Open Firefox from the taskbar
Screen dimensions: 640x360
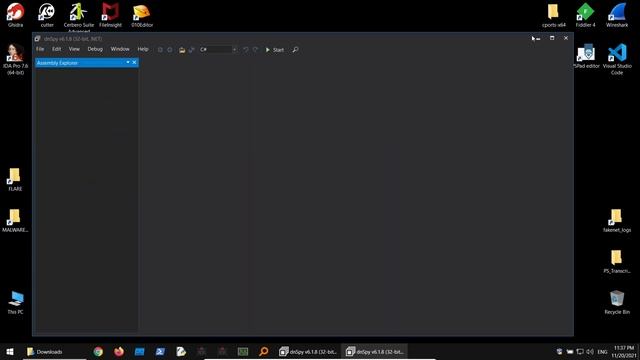click(x=119, y=351)
